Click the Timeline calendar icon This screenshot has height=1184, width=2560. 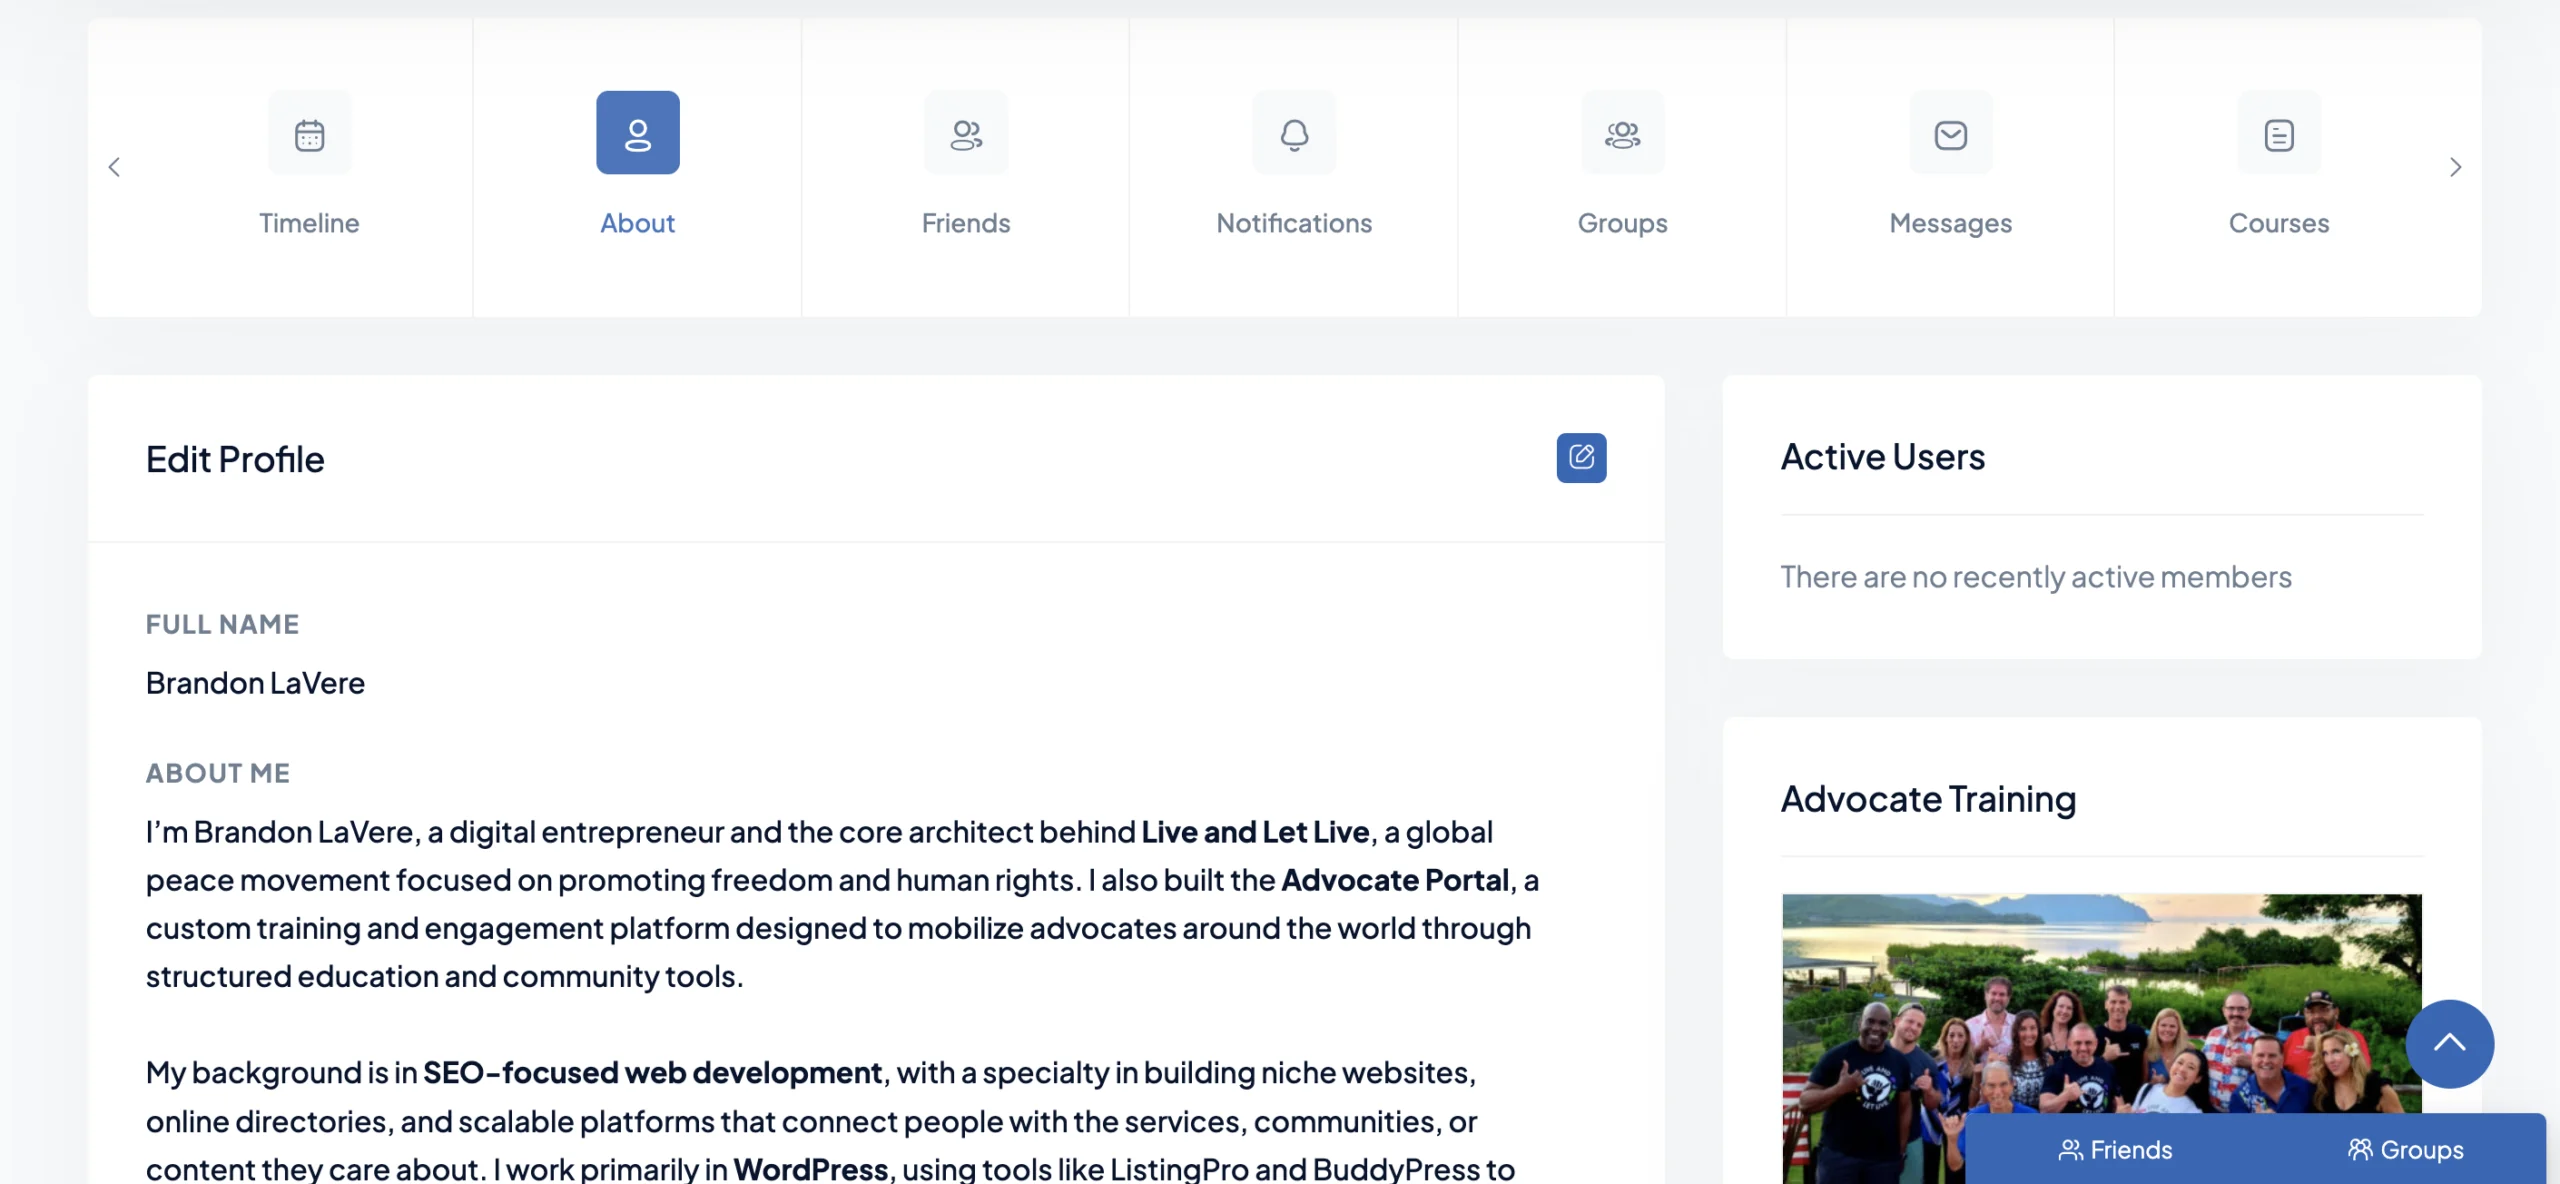click(309, 134)
